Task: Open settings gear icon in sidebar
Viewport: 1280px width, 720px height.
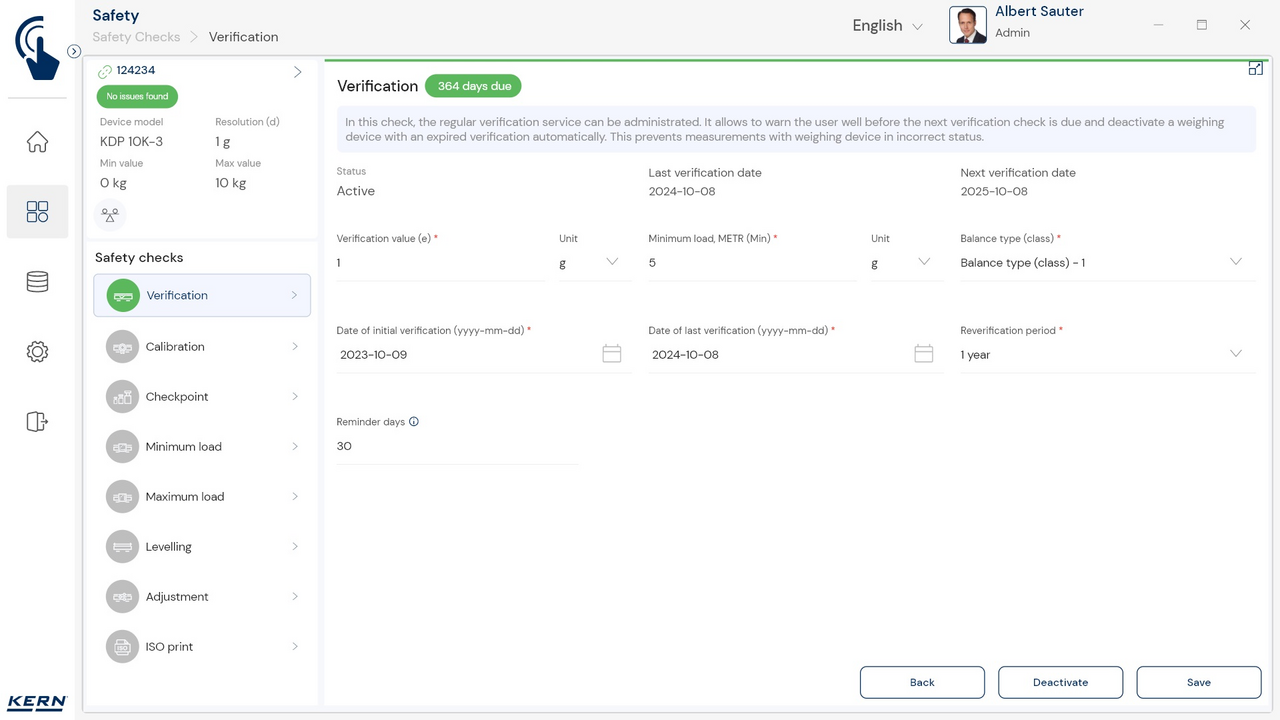Action: [37, 352]
